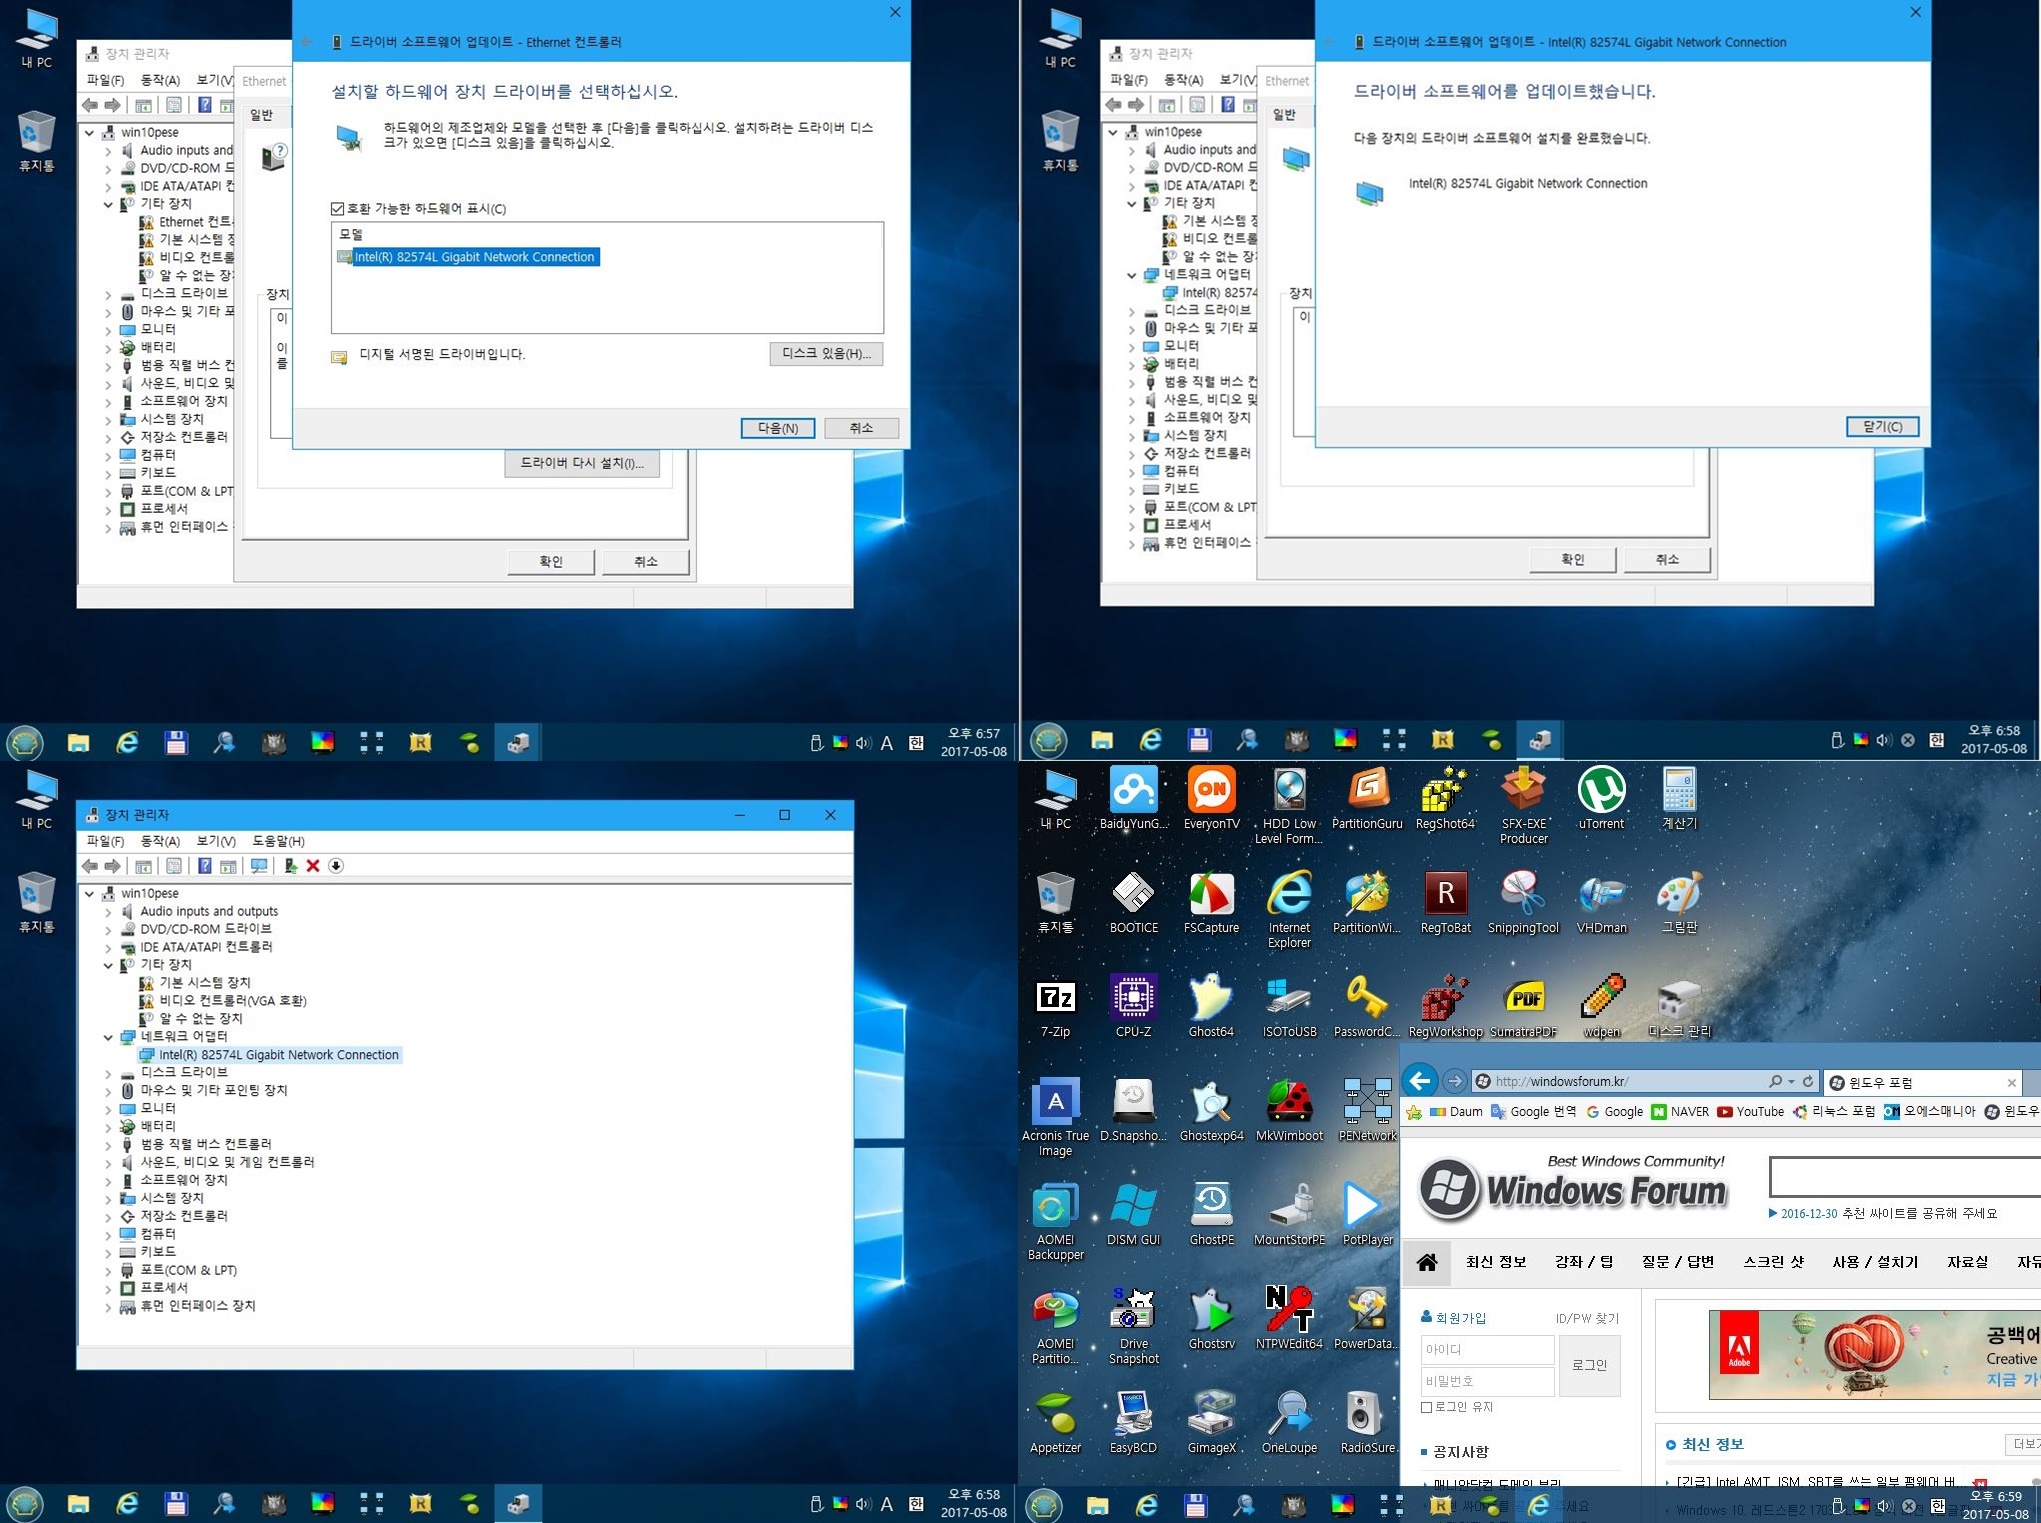Image resolution: width=2041 pixels, height=1523 pixels.
Task: Open the 7-Zip desktop icon
Action: (1055, 1006)
